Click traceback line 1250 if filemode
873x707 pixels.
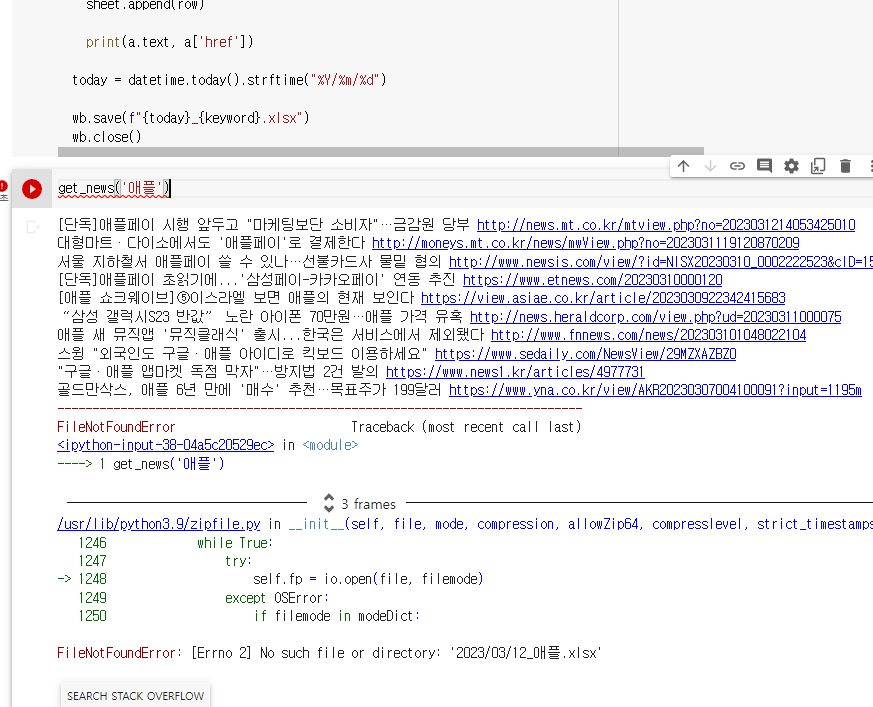(336, 616)
